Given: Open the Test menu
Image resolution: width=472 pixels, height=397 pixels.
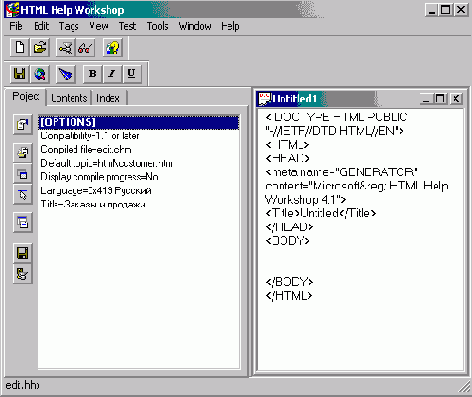Looking at the screenshot, I should click(127, 26).
